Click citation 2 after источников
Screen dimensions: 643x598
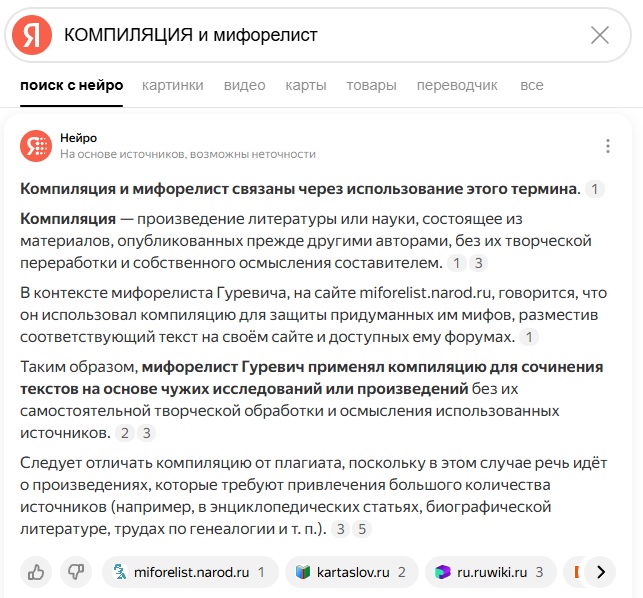[125, 433]
